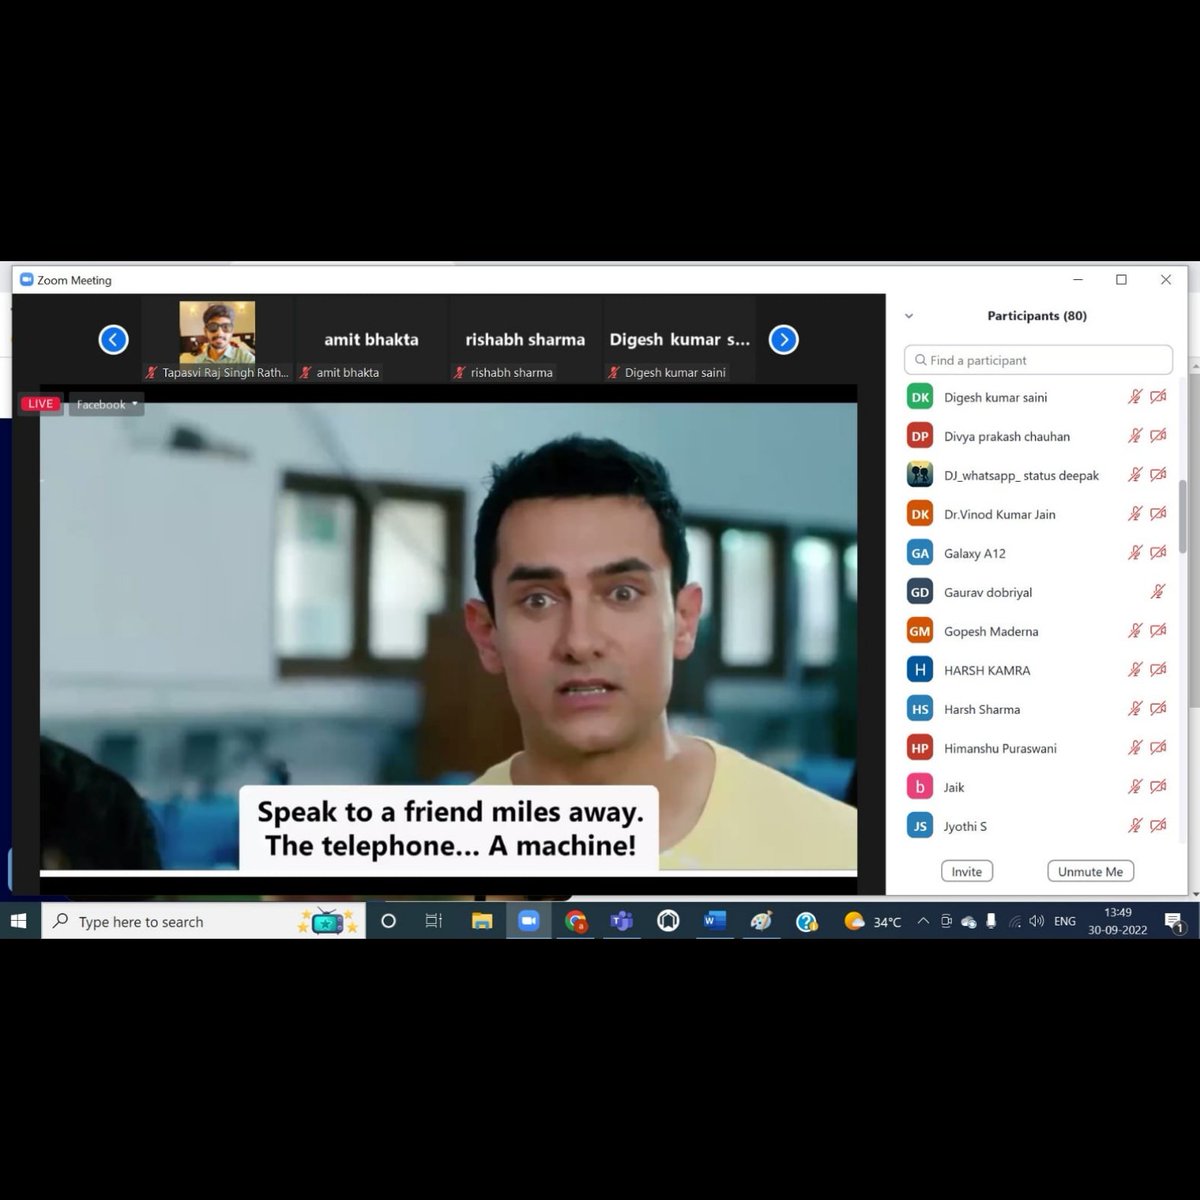Click muted mic icon for Divya prakash chauhan
This screenshot has height=1200, width=1200.
pos(1135,436)
